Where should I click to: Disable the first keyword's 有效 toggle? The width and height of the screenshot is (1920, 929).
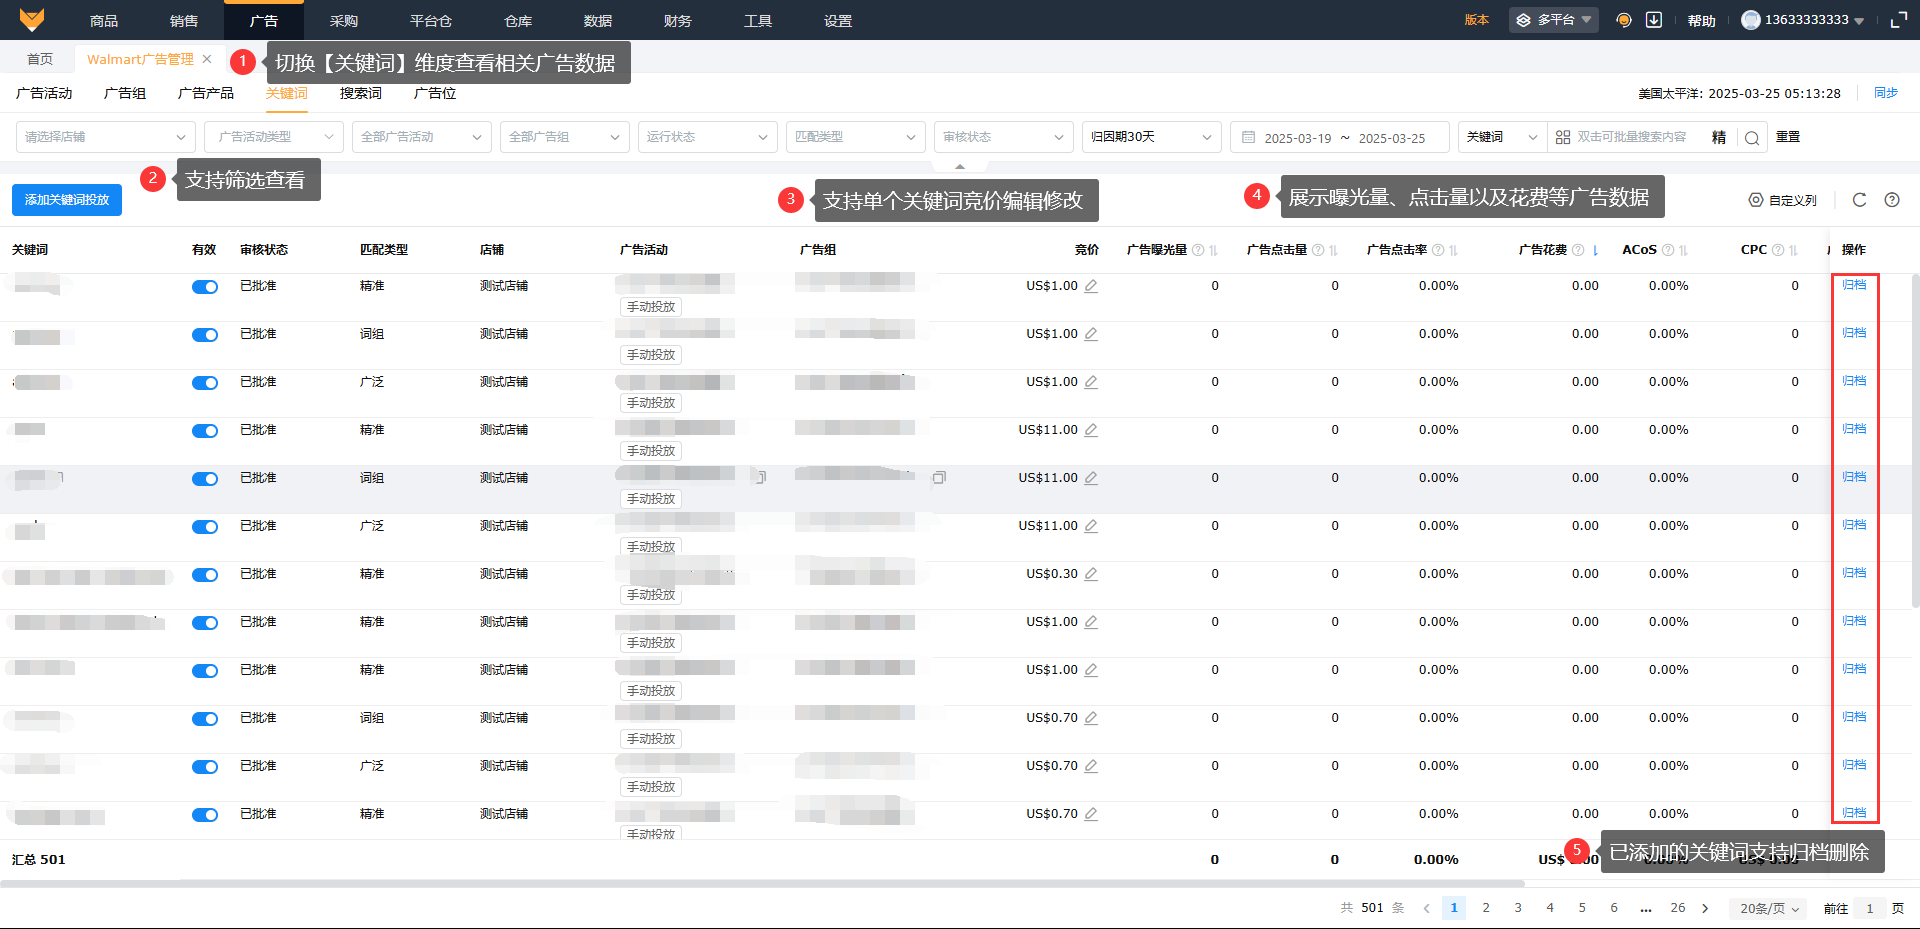click(x=205, y=287)
